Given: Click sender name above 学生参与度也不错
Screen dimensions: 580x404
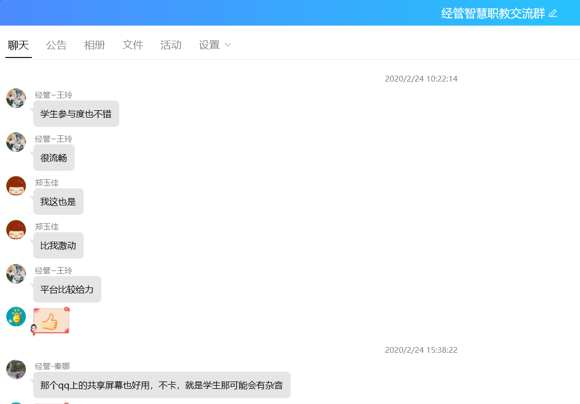Looking at the screenshot, I should pos(54,95).
